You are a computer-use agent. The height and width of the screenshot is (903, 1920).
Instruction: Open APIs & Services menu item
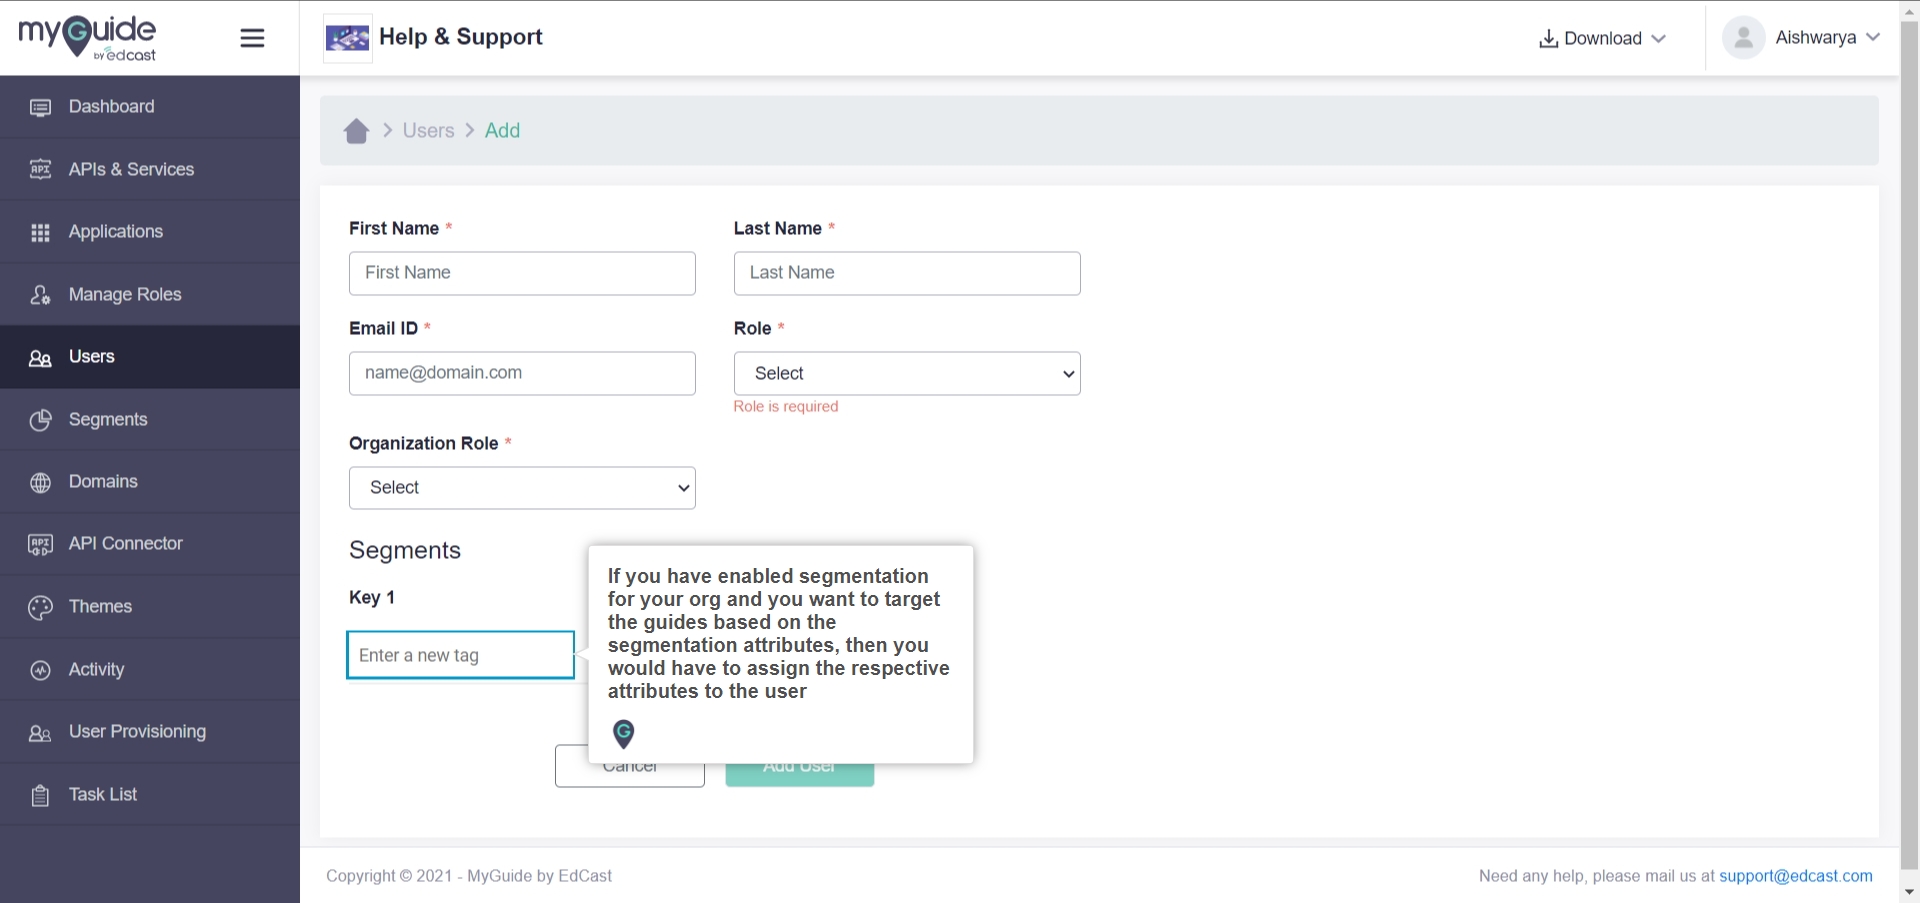click(150, 169)
